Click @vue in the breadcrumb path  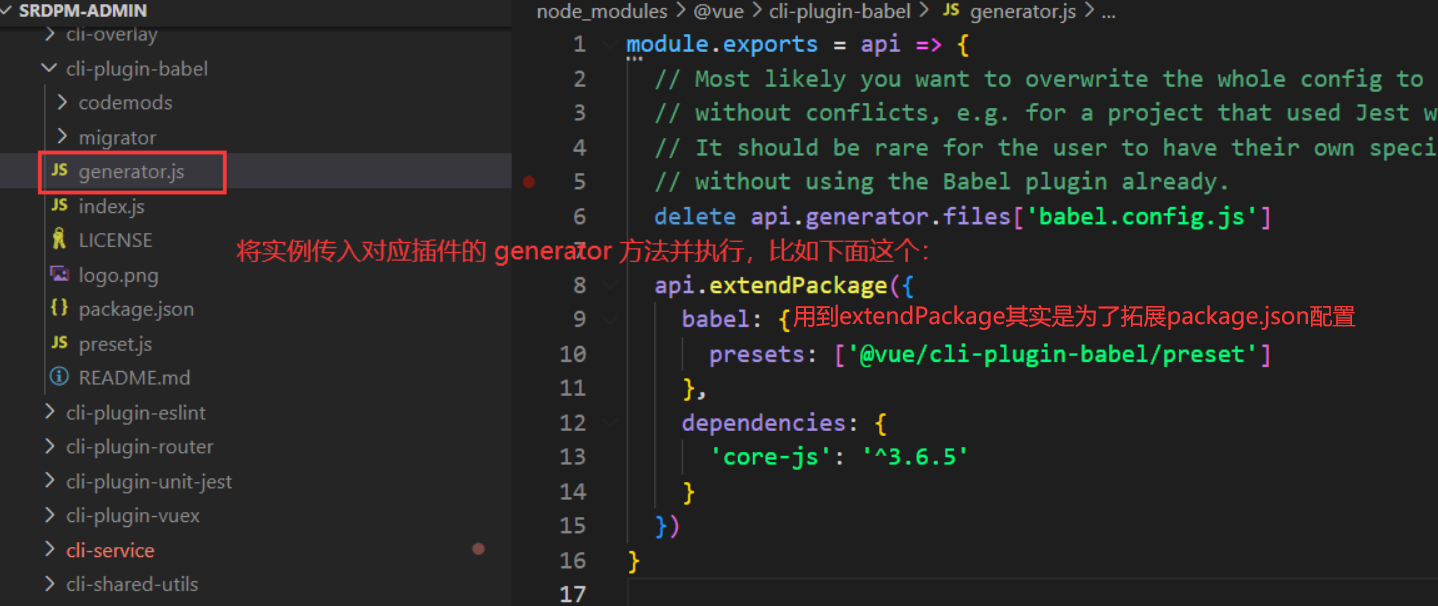click(720, 12)
